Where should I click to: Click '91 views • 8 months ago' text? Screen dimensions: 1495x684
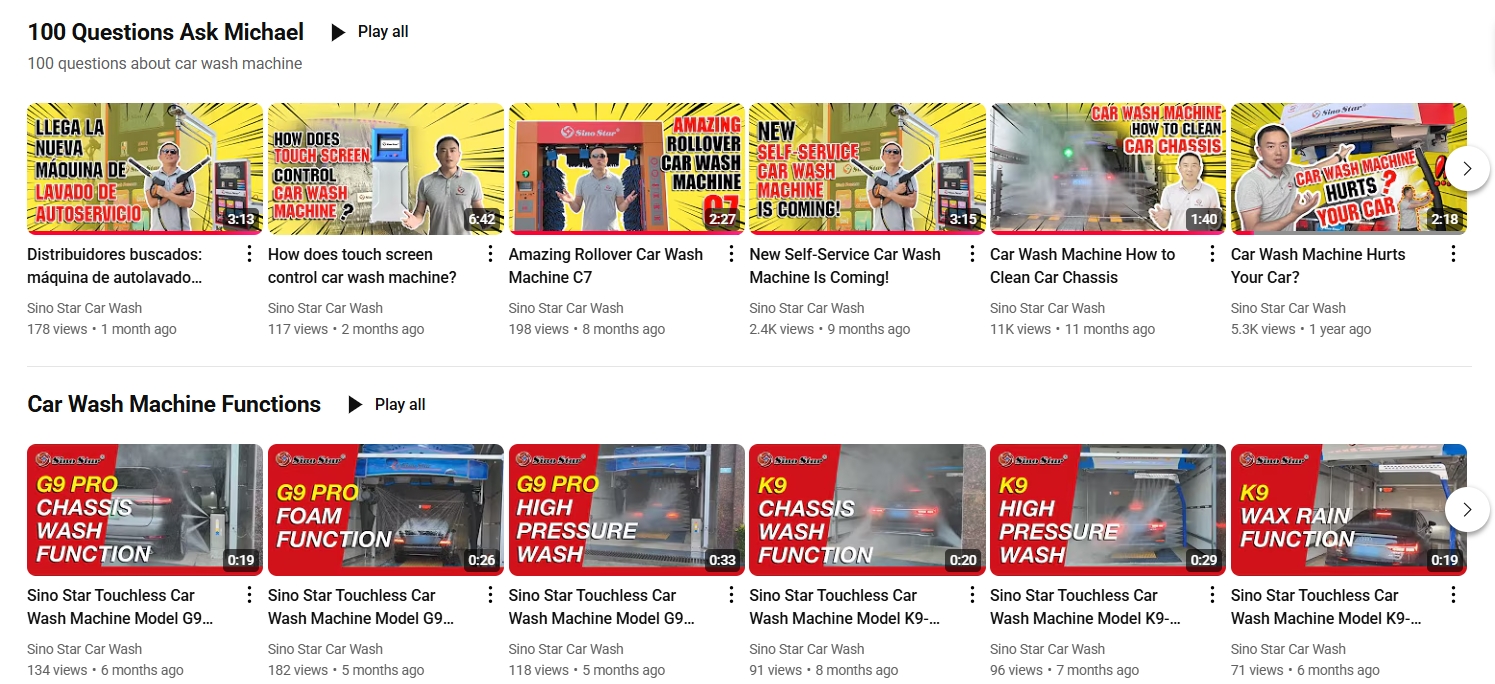[x=824, y=670]
